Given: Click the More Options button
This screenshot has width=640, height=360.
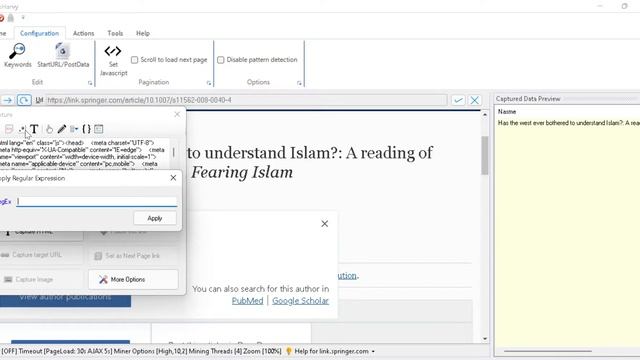Looking at the screenshot, I should coord(133,280).
